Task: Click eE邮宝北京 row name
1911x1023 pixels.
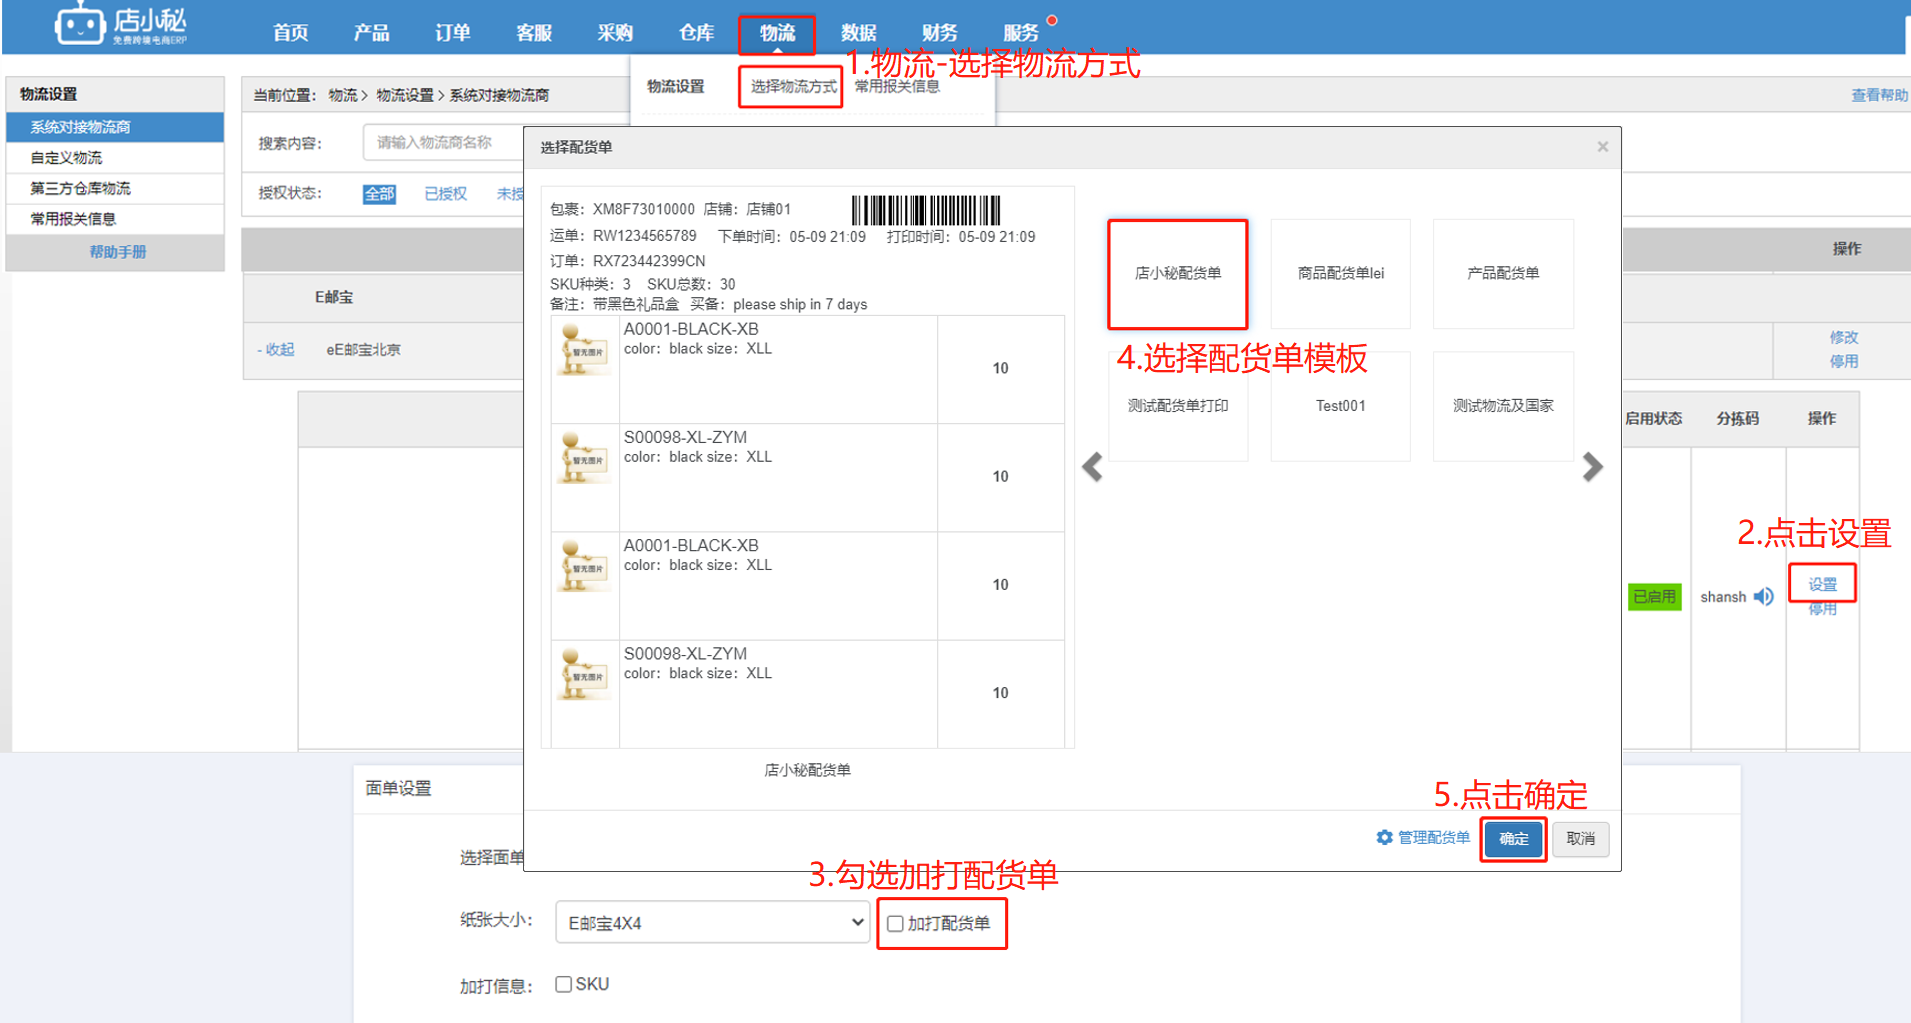Action: pos(364,350)
